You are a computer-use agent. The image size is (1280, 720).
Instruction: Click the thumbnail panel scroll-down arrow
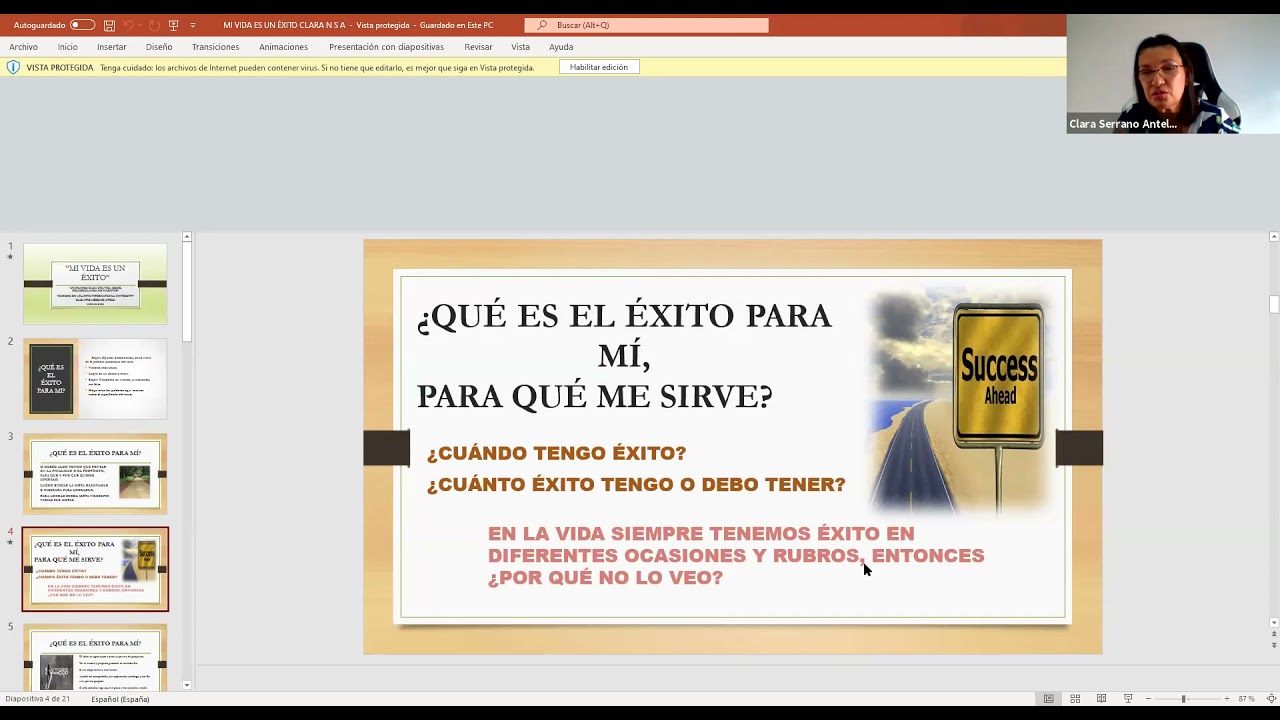(186, 685)
